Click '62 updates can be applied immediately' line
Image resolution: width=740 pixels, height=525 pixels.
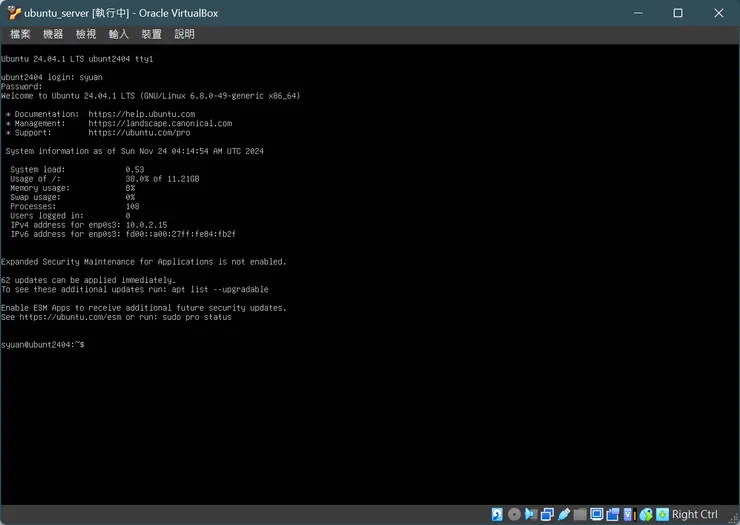(x=88, y=280)
